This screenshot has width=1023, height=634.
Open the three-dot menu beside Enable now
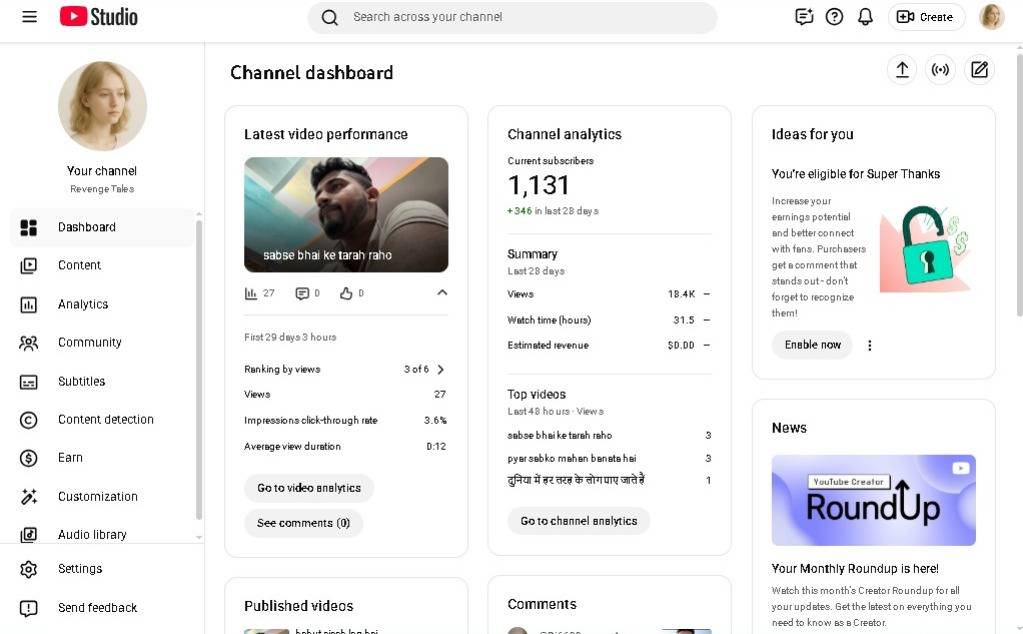tap(869, 345)
